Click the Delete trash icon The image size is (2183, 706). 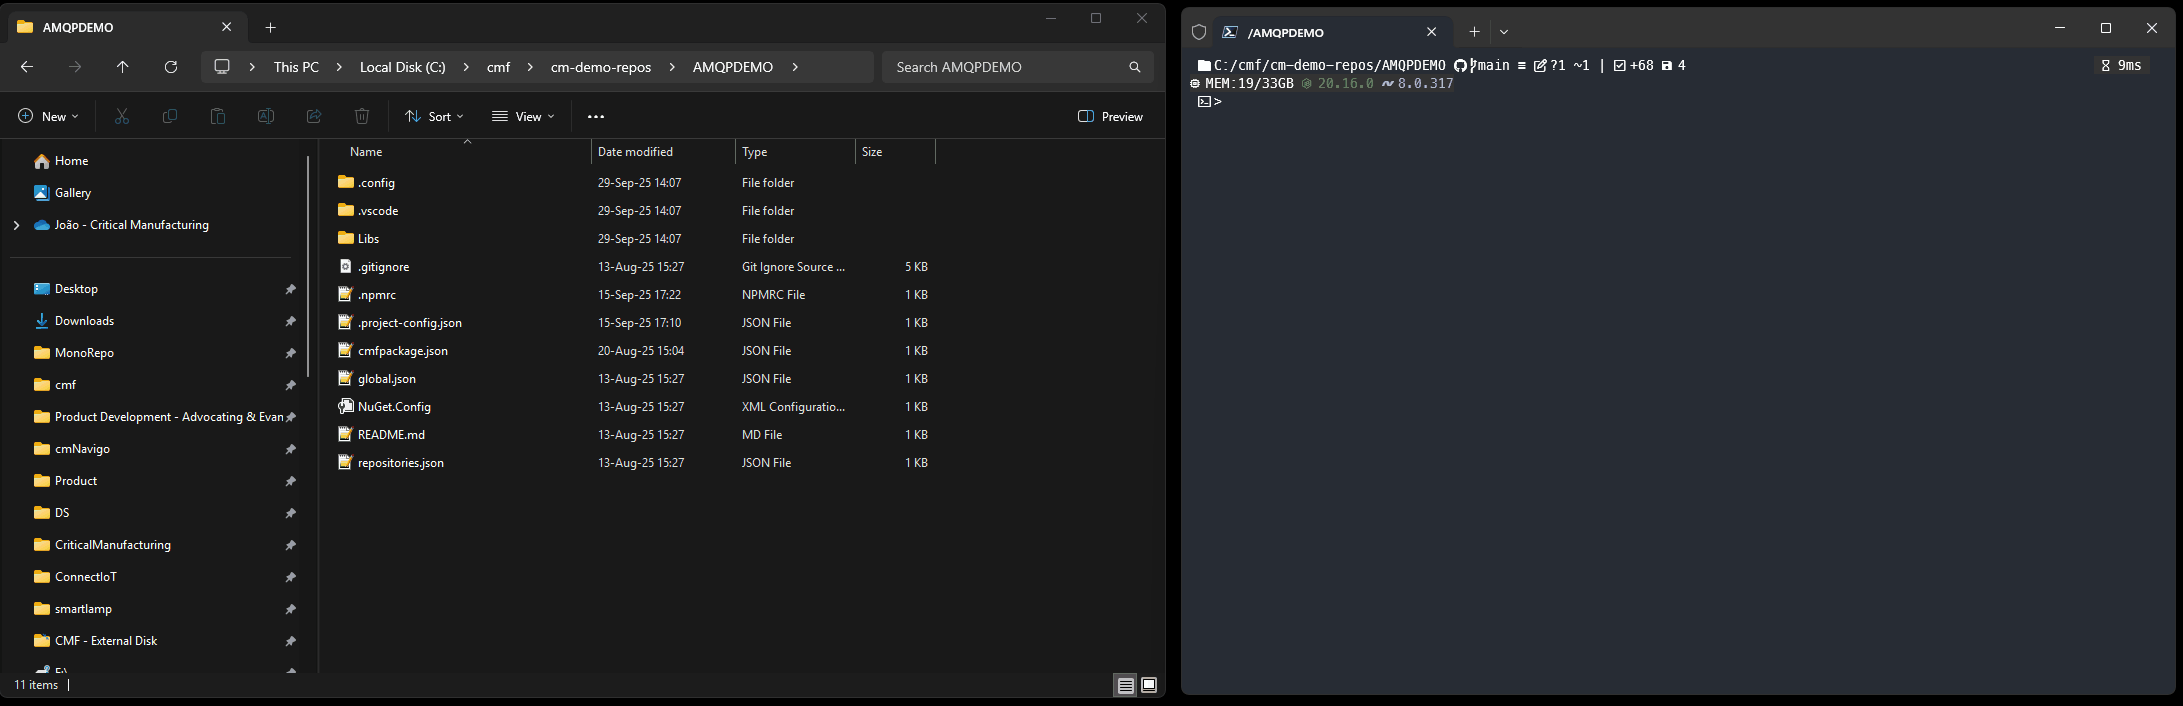coord(362,117)
